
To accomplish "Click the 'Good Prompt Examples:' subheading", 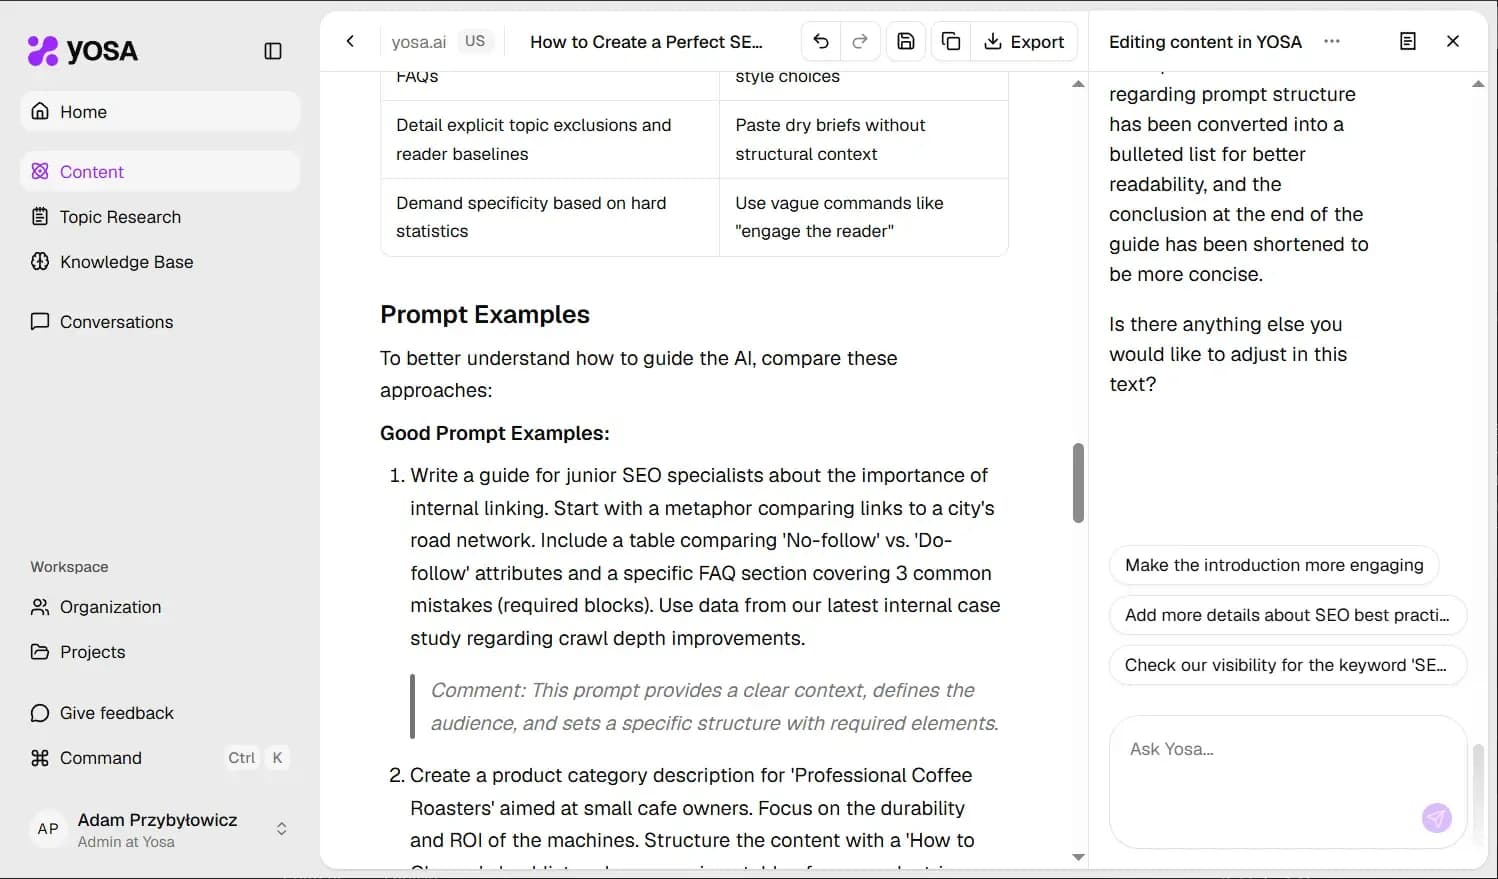I will tap(495, 433).
